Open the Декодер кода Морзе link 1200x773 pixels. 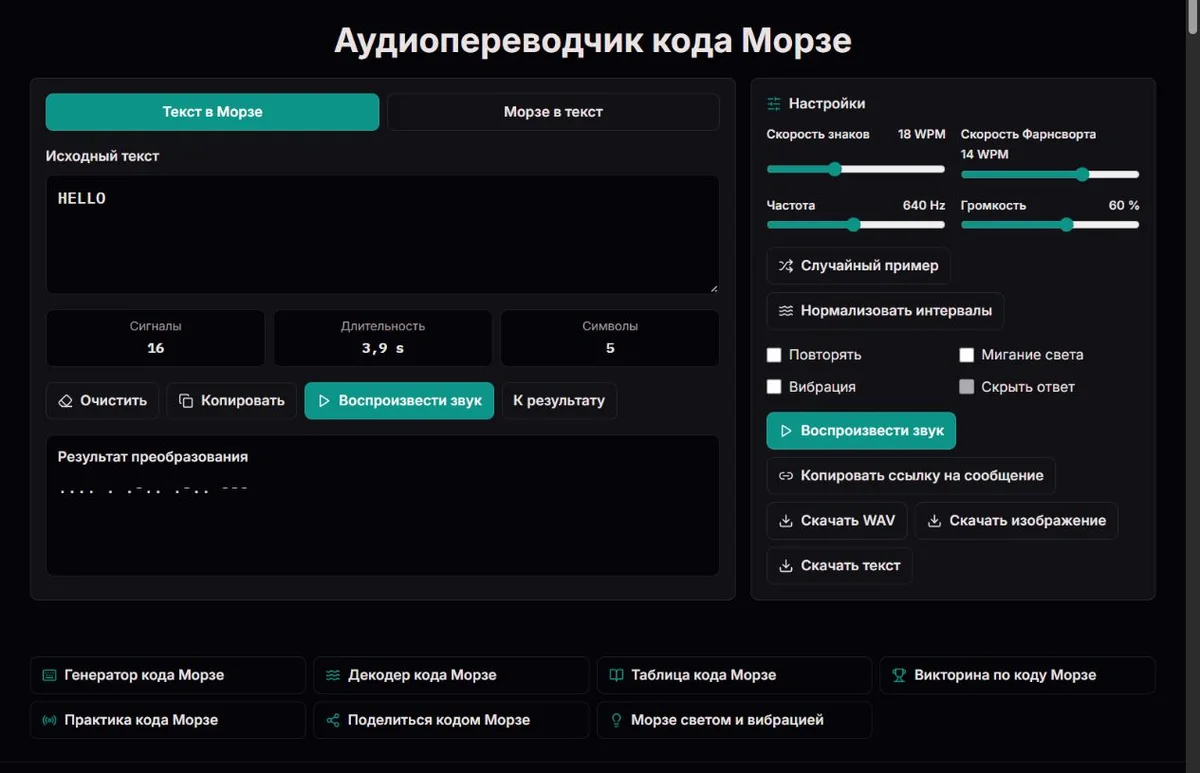tap(451, 675)
